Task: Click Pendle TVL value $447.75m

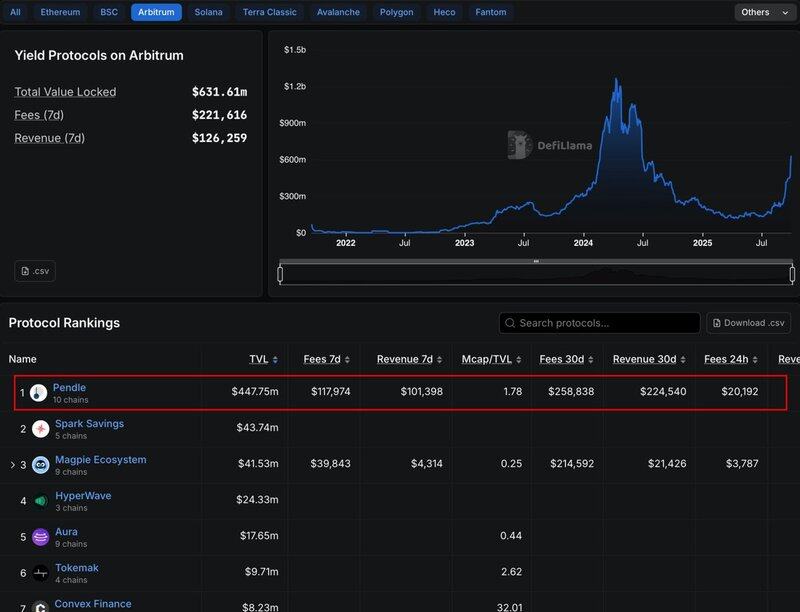Action: click(255, 391)
